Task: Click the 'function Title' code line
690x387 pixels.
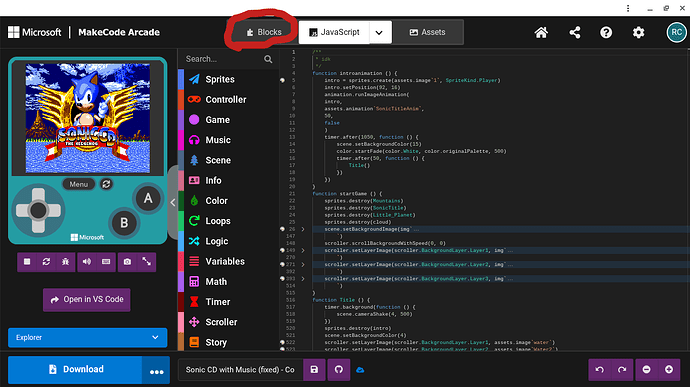Action: (341, 300)
